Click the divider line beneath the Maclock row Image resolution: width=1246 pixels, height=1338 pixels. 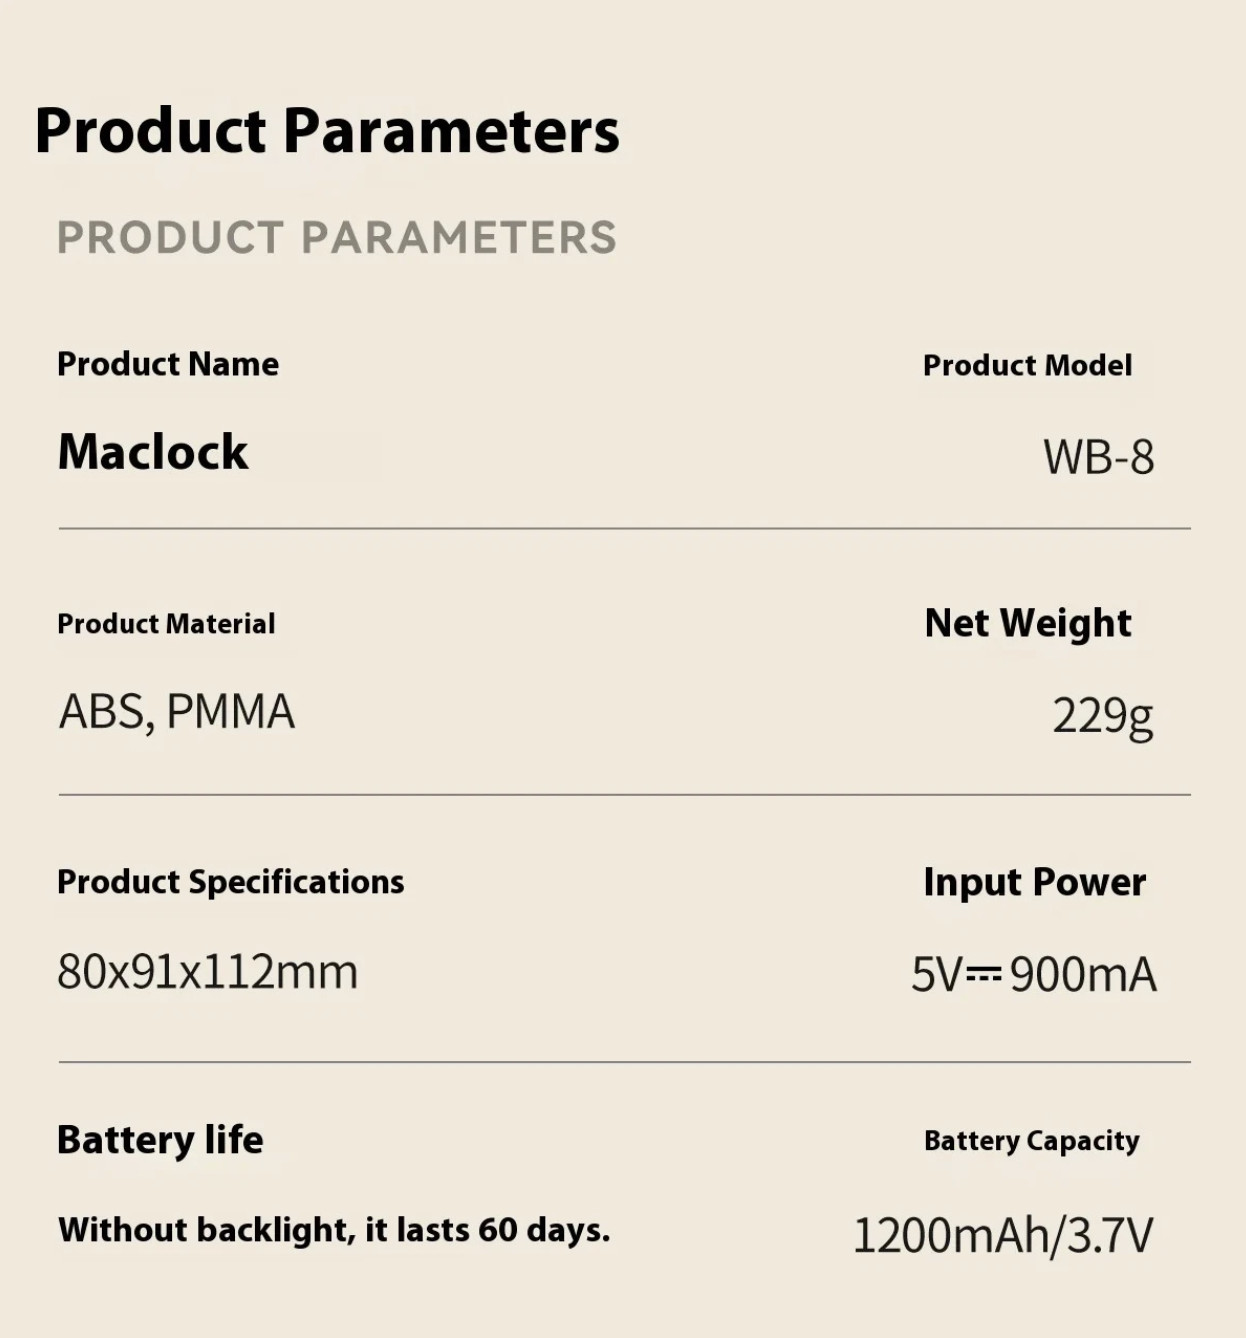624,528
